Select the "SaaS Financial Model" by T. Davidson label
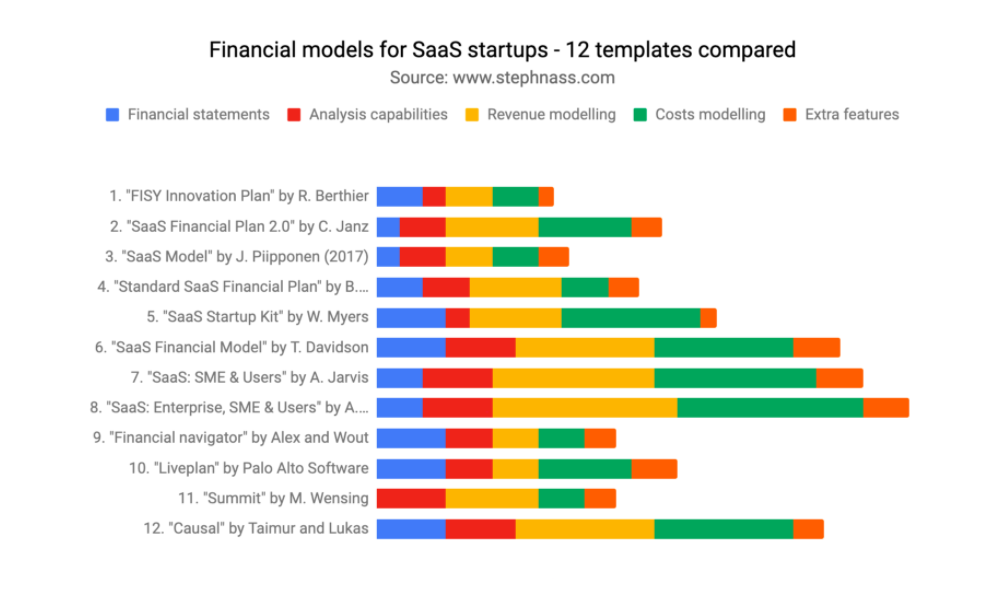 (x=232, y=347)
